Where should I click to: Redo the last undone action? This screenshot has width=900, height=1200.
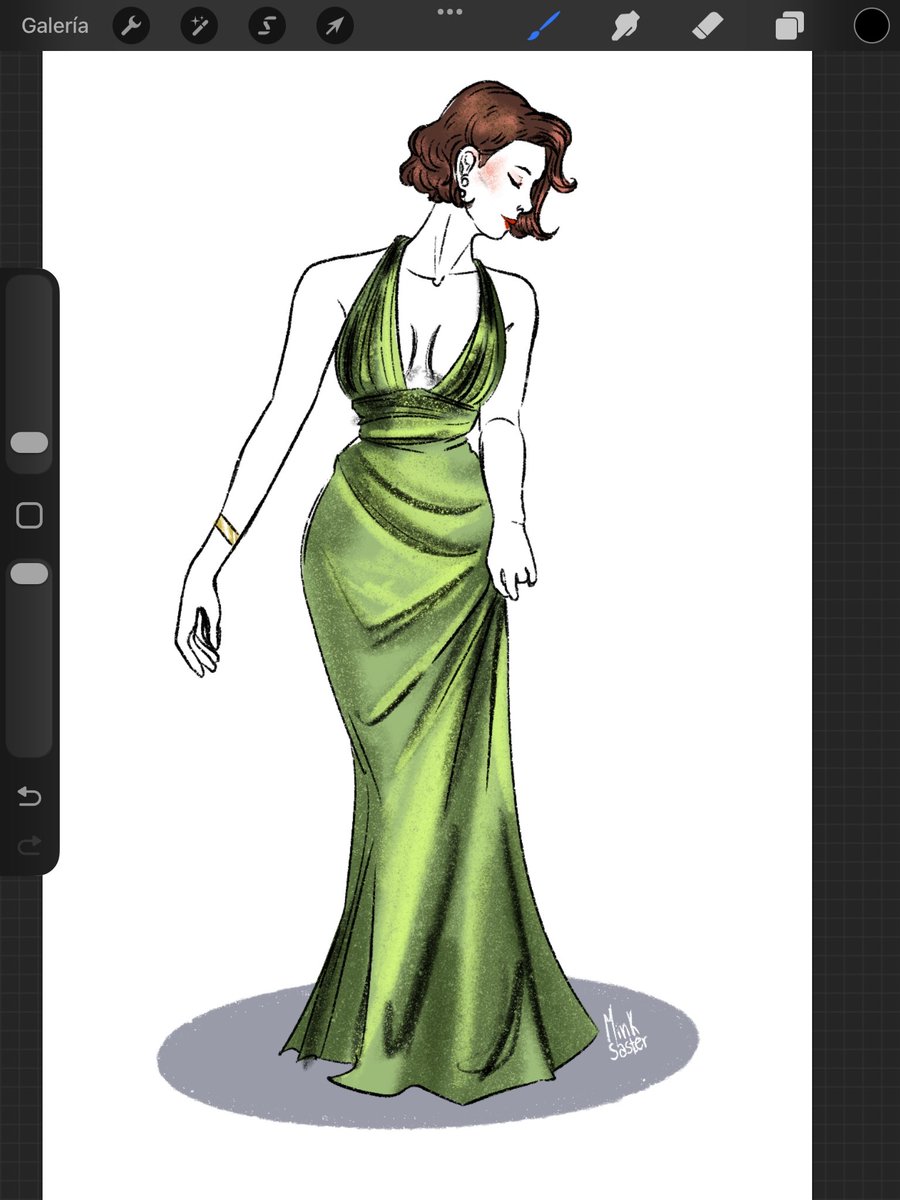point(29,846)
